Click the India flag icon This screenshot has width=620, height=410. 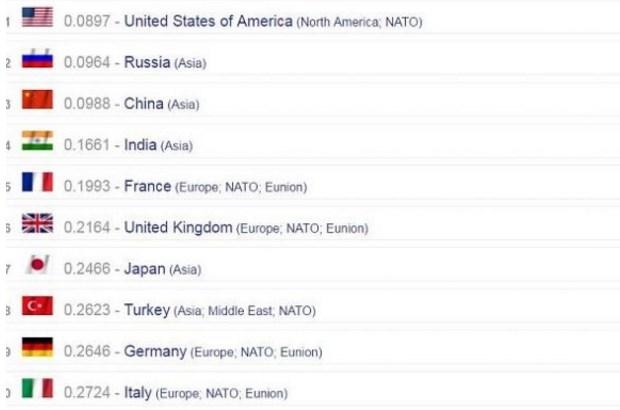(x=37, y=141)
